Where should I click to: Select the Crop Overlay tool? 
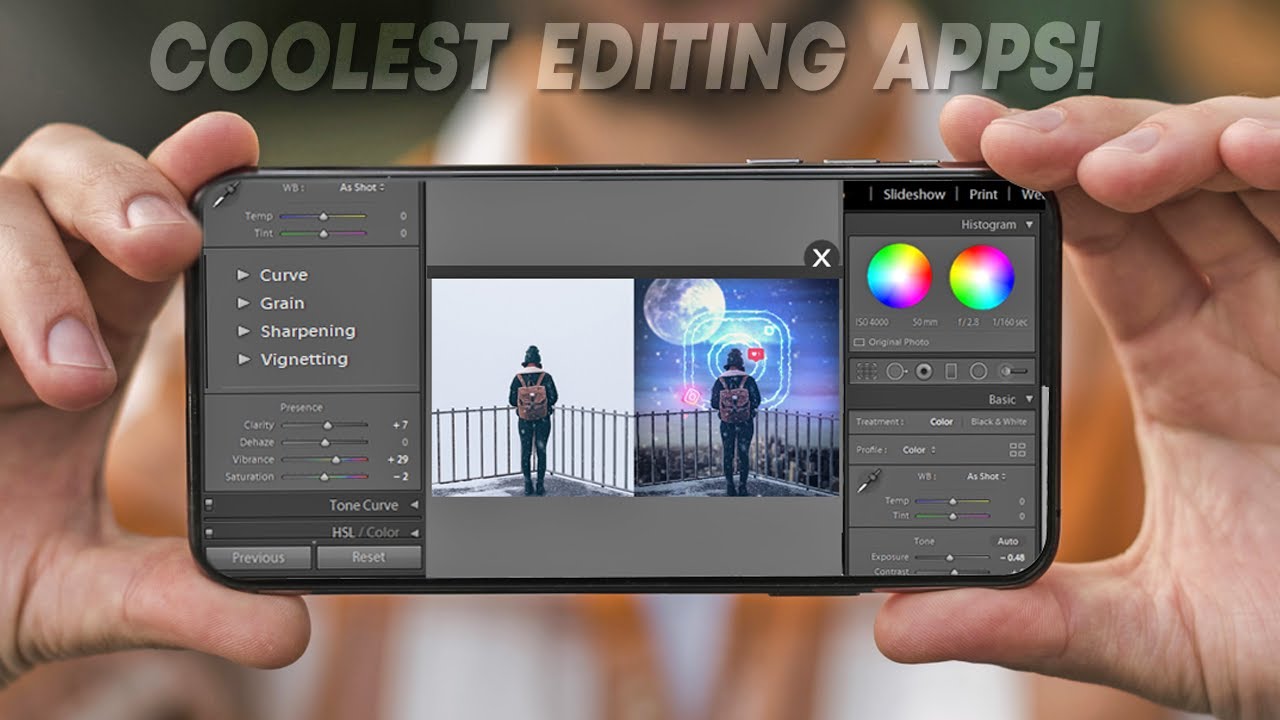[866, 371]
